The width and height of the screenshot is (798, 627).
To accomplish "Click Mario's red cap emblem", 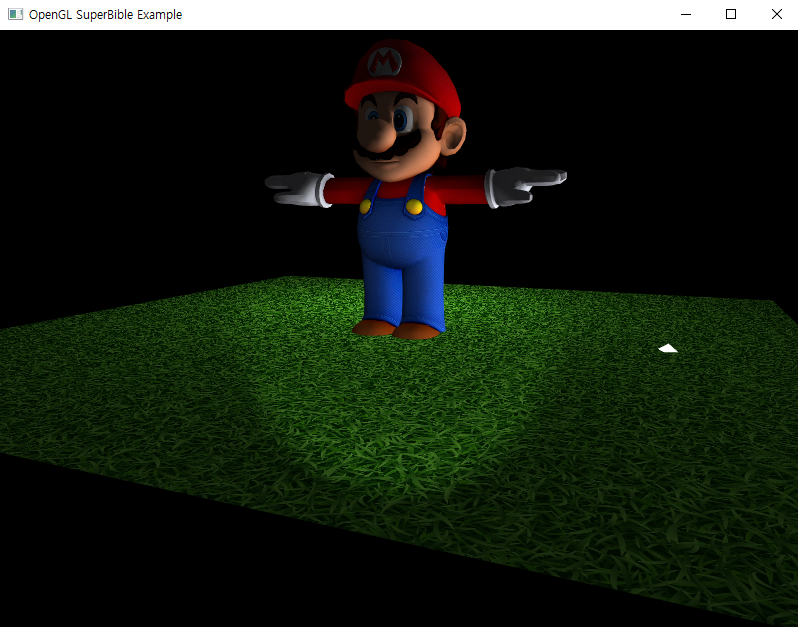I will coord(384,62).
